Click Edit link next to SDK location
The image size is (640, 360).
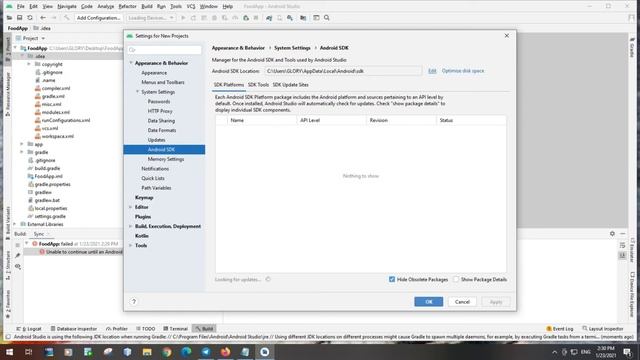[432, 71]
